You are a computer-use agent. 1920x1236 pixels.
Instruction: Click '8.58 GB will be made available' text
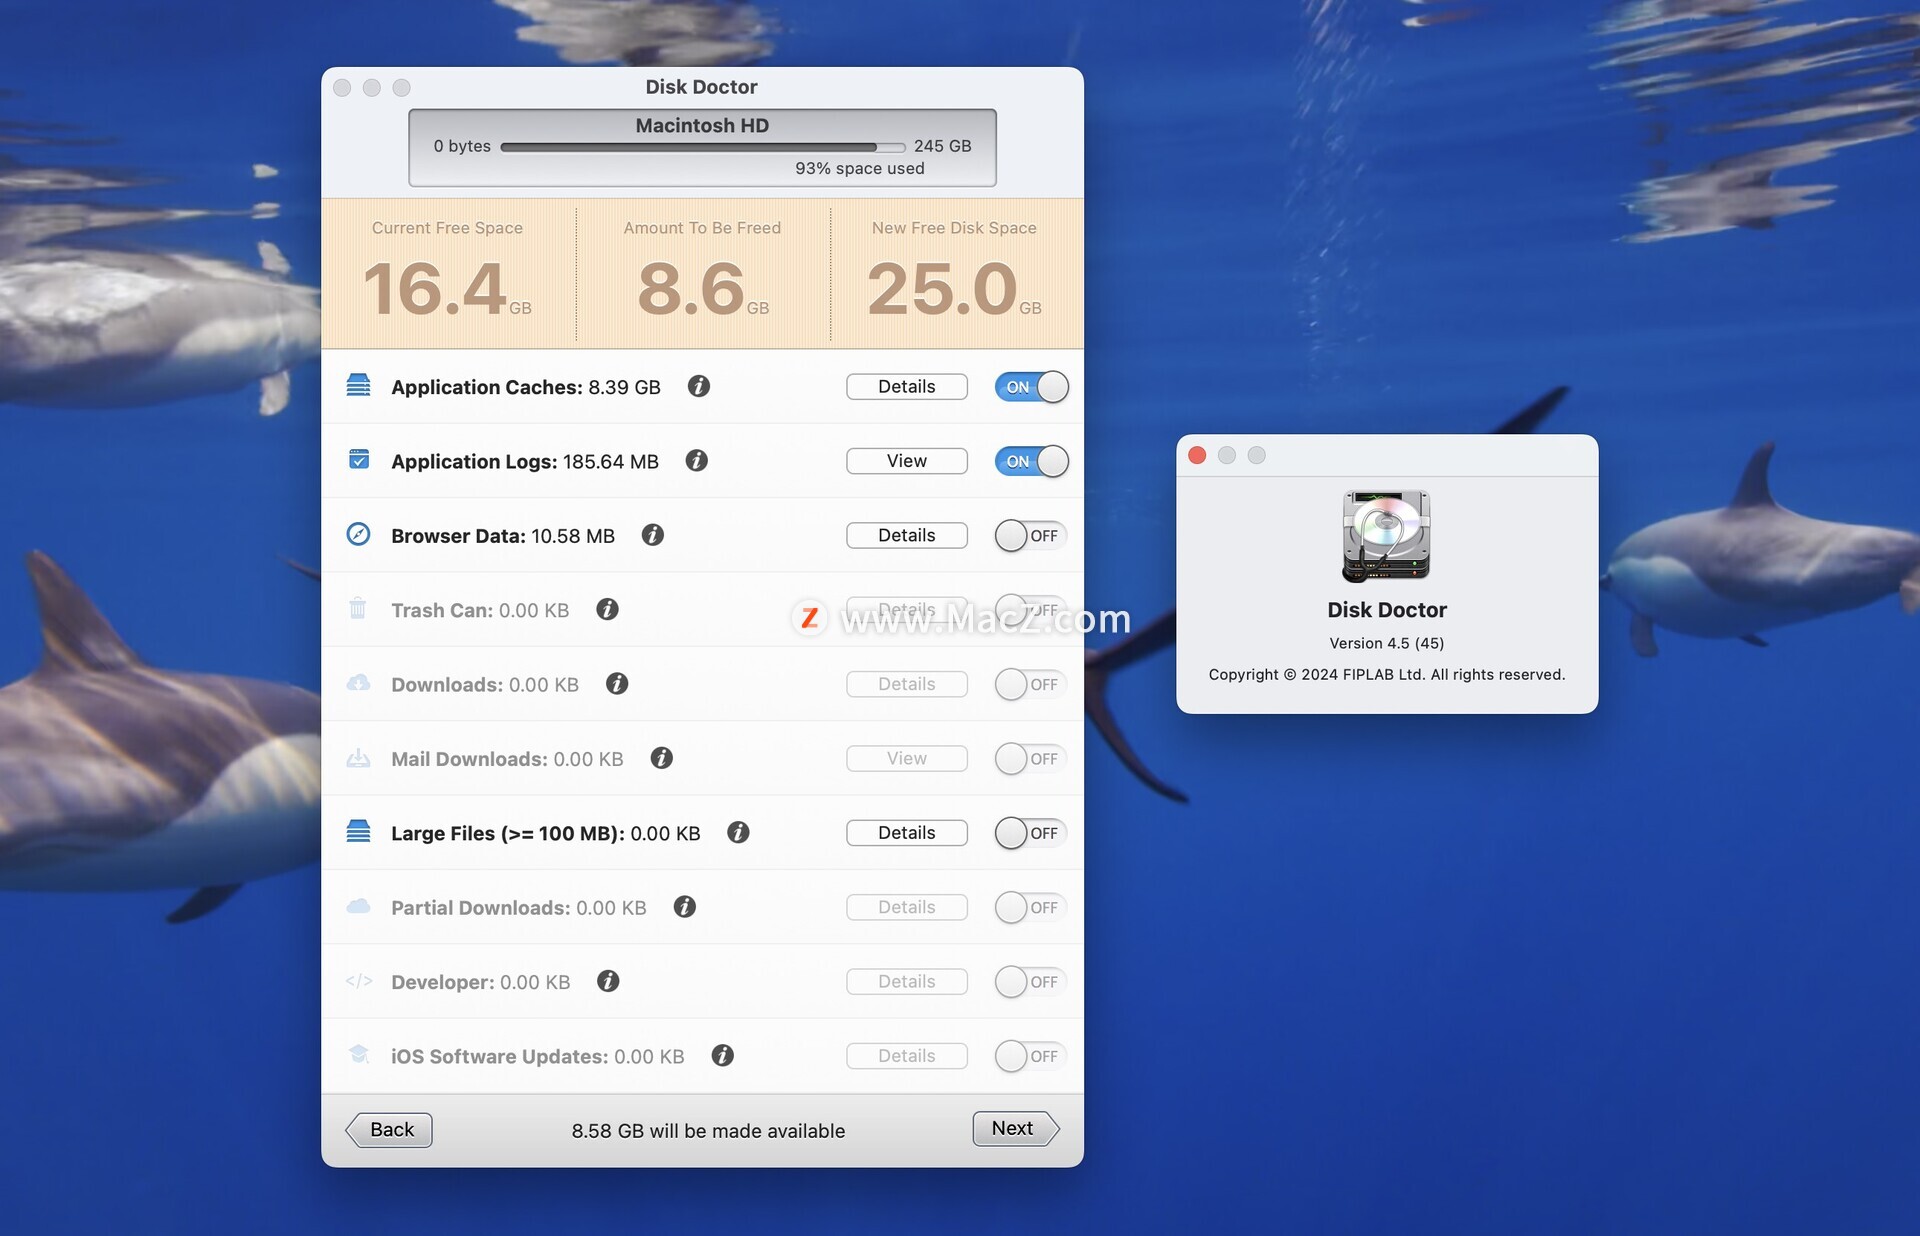[708, 1131]
